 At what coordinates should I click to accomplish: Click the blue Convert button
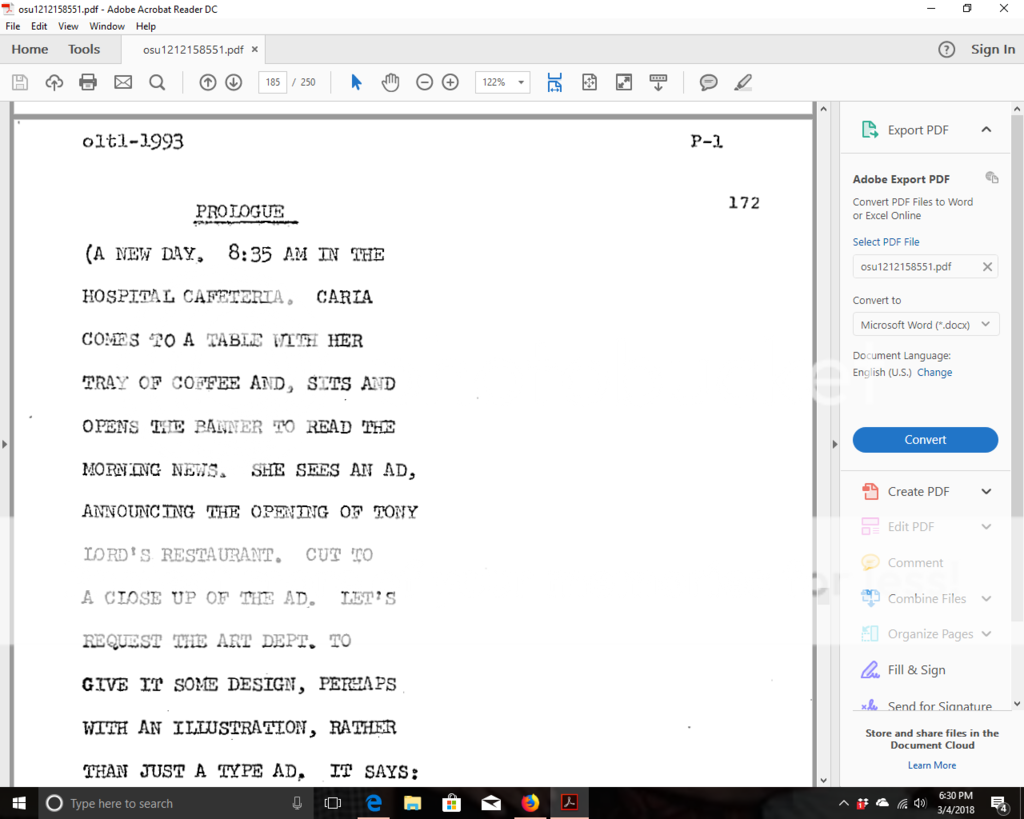[925, 440]
